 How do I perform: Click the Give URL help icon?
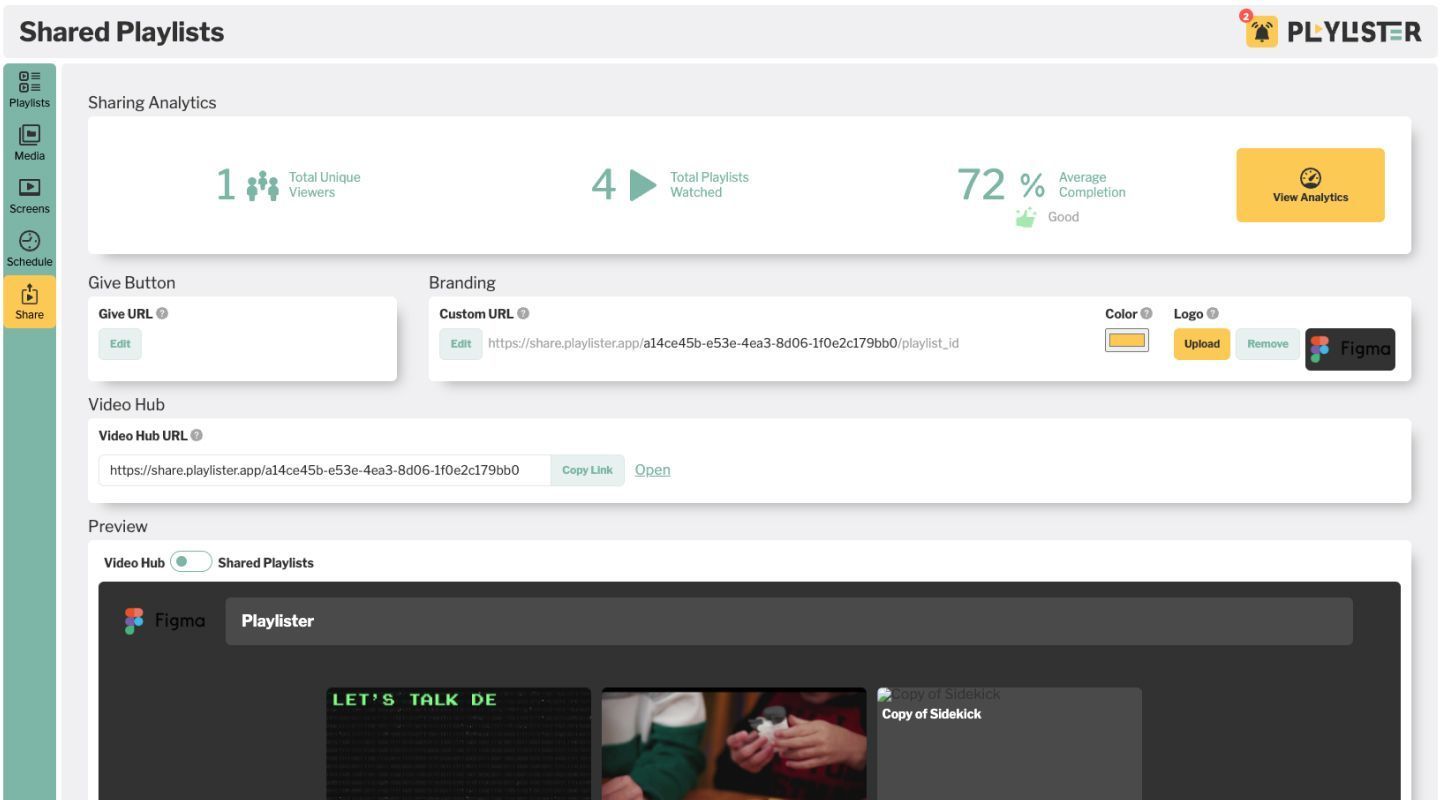point(163,313)
